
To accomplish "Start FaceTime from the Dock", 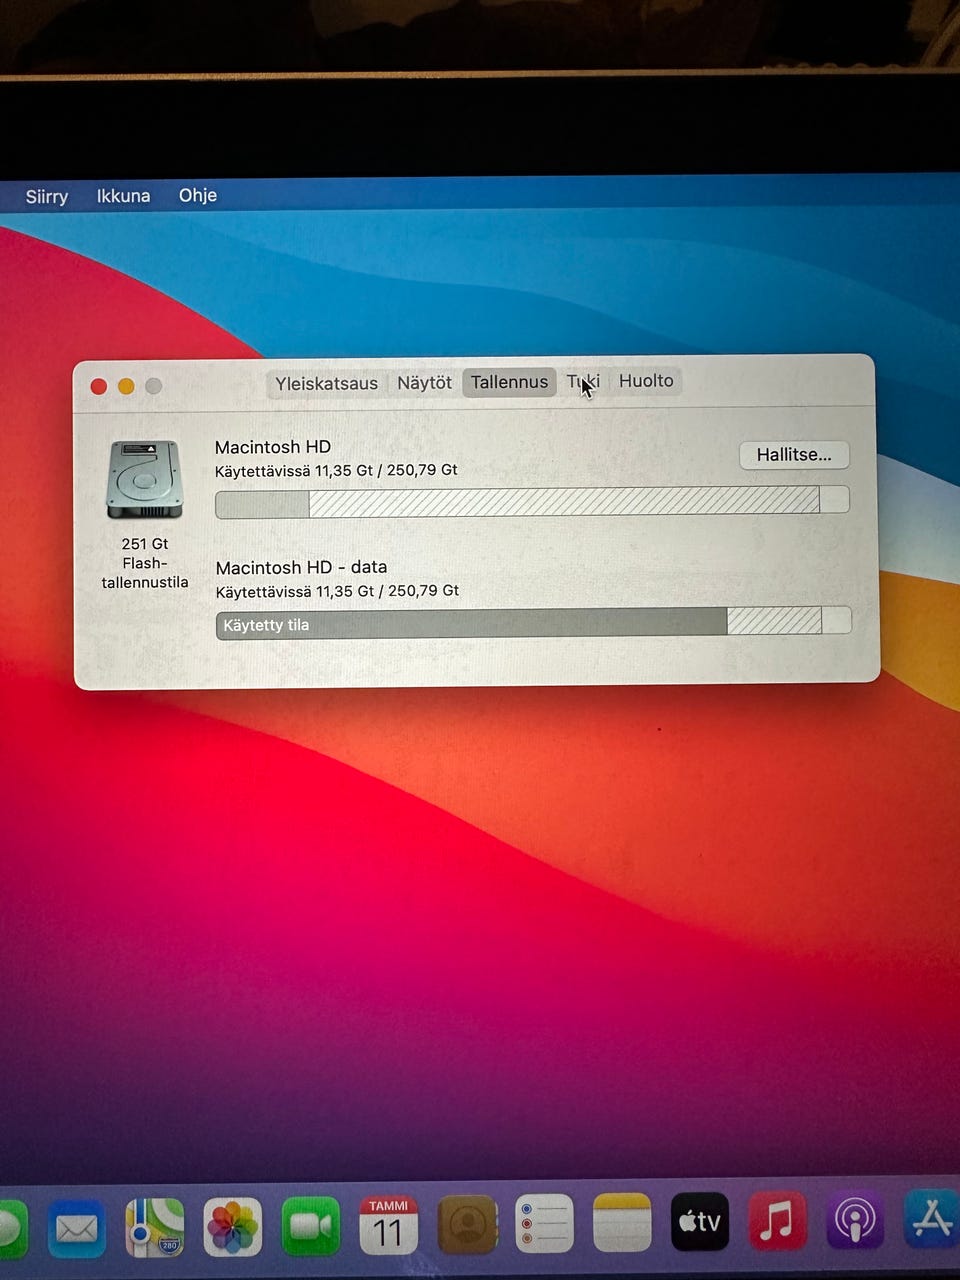I will 310,1226.
